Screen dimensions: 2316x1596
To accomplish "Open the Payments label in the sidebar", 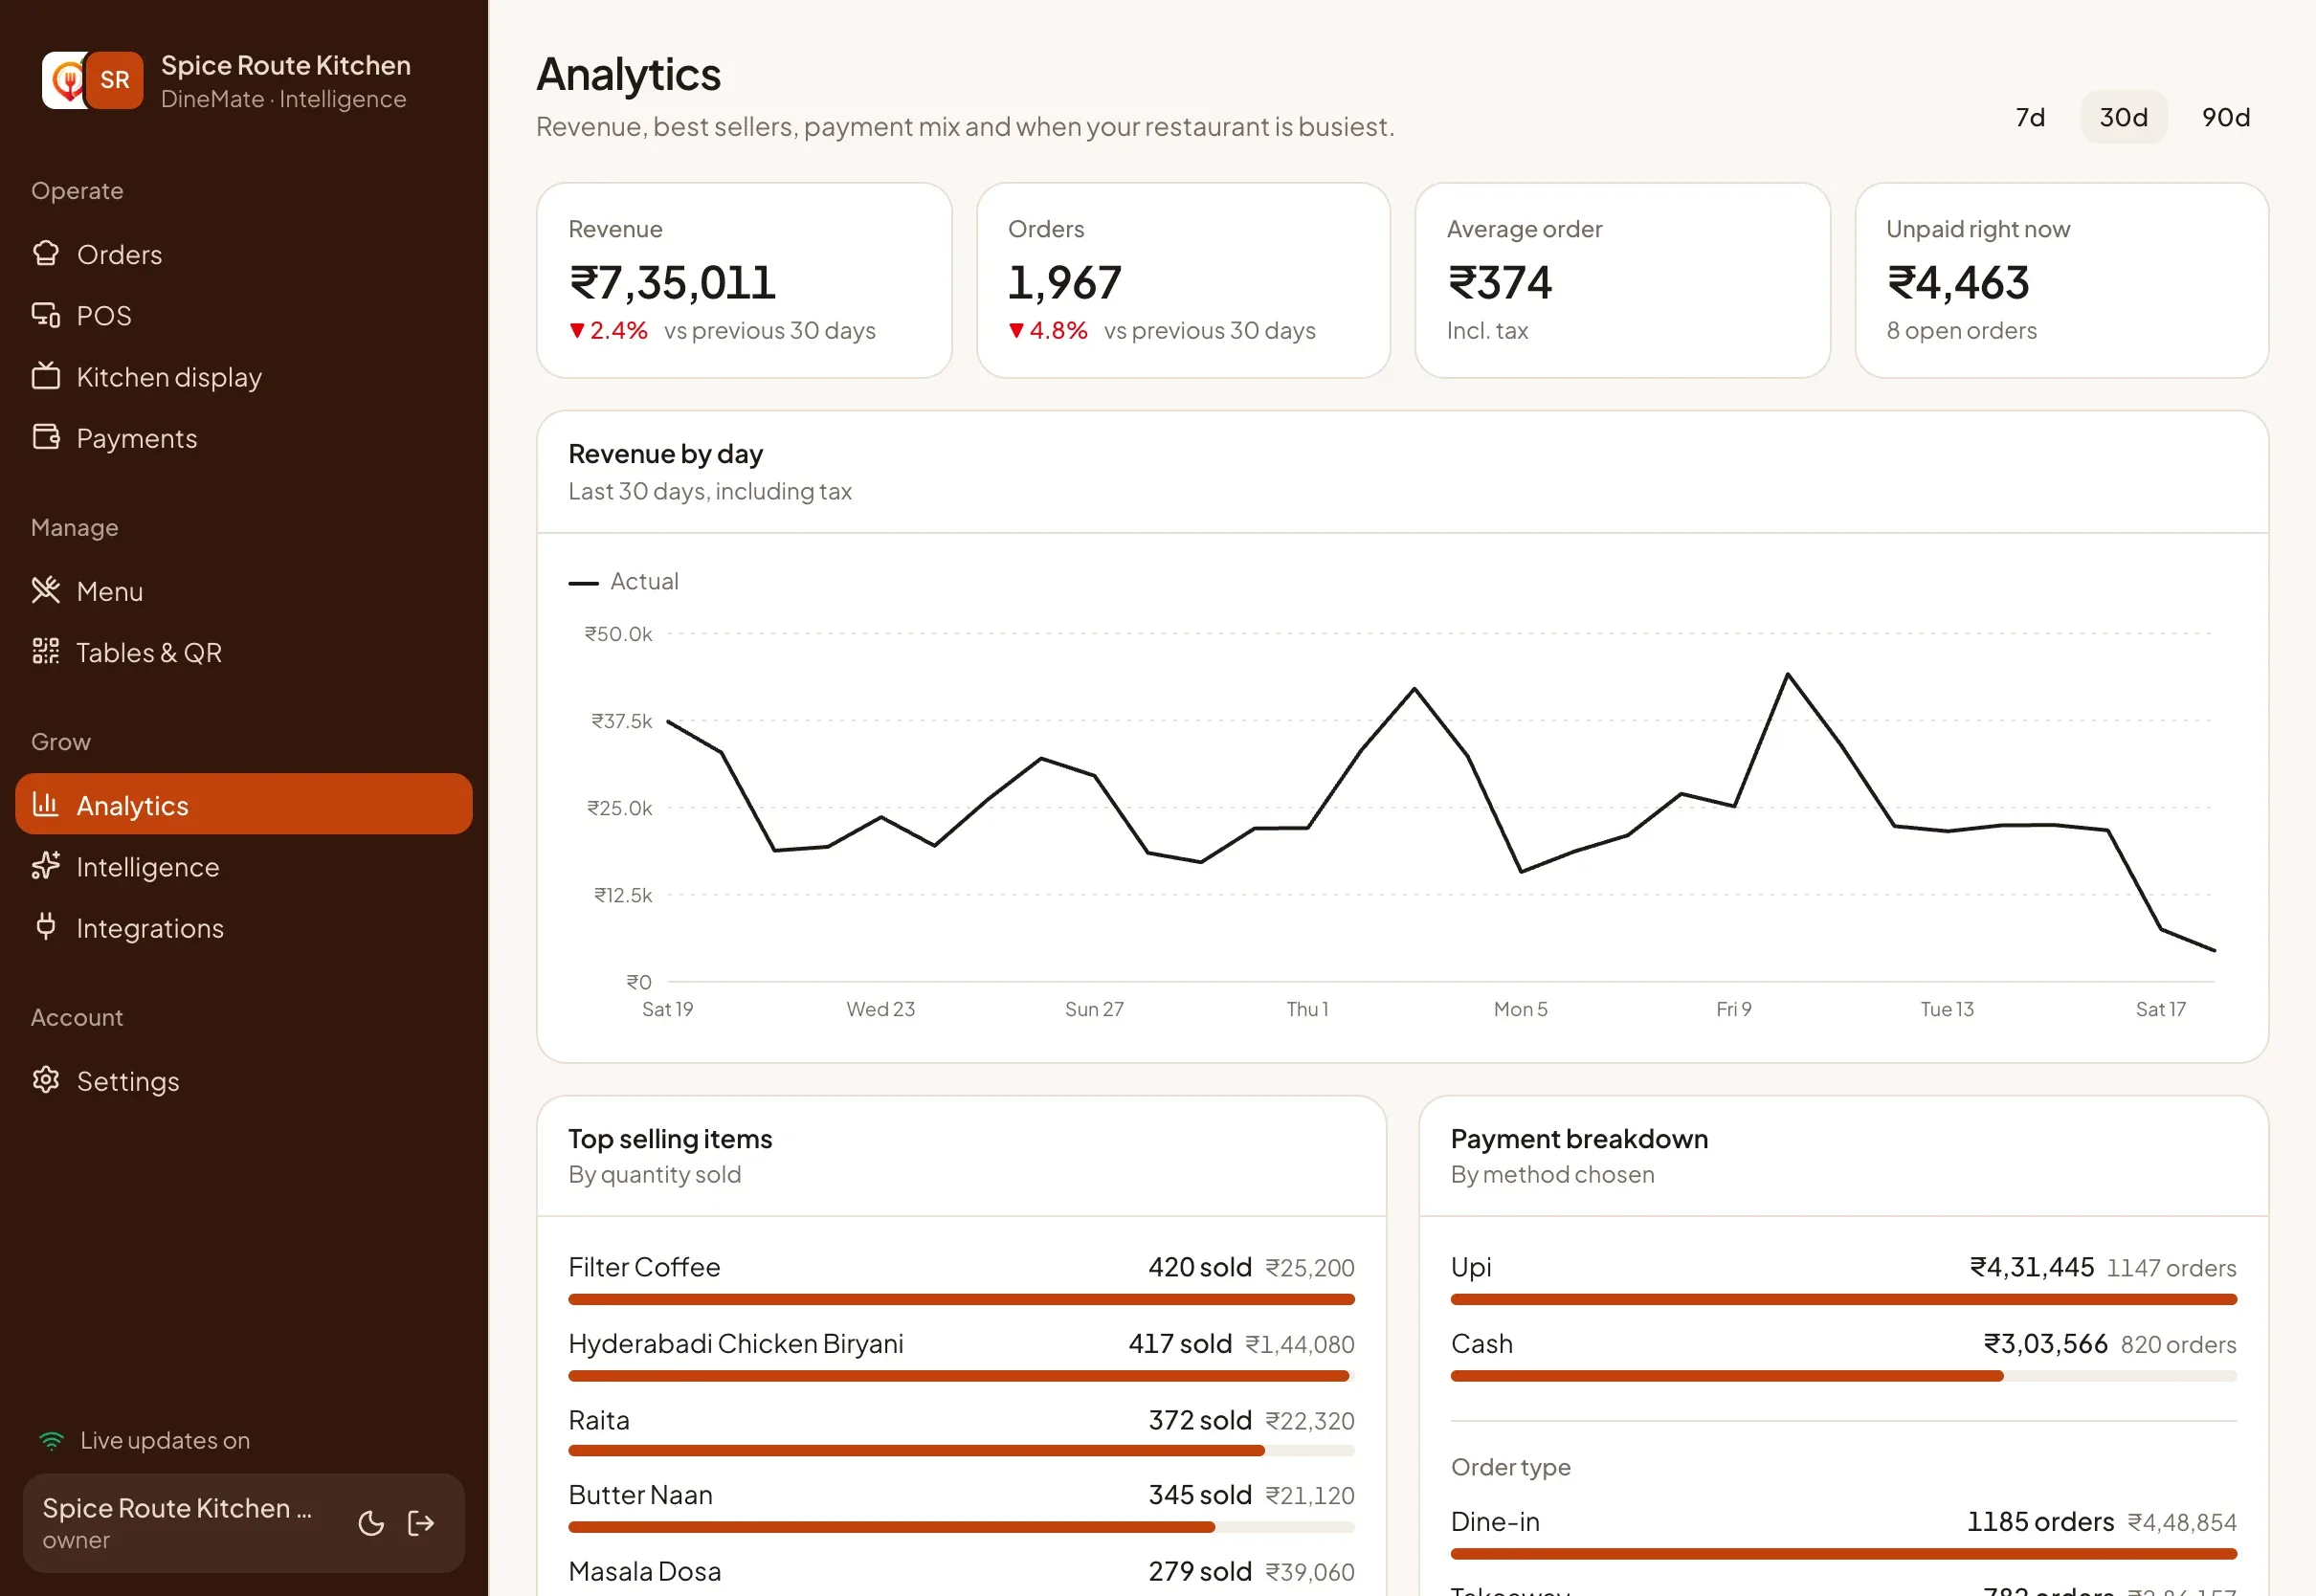I will pos(137,438).
